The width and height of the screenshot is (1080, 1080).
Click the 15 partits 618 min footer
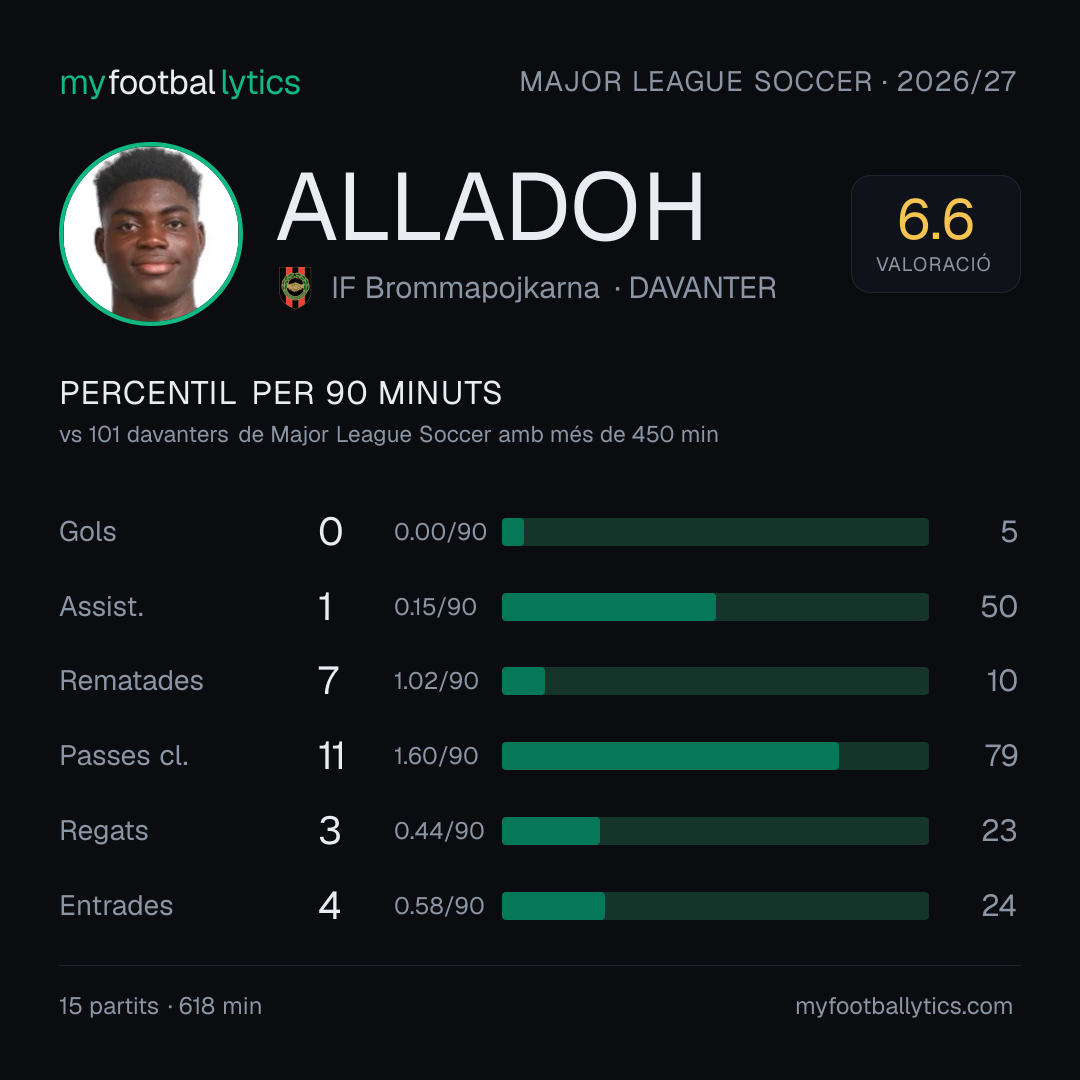pos(160,1006)
